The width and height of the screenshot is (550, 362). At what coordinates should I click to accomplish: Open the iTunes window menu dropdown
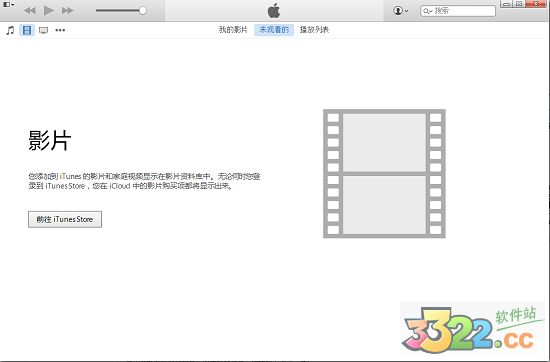point(8,5)
